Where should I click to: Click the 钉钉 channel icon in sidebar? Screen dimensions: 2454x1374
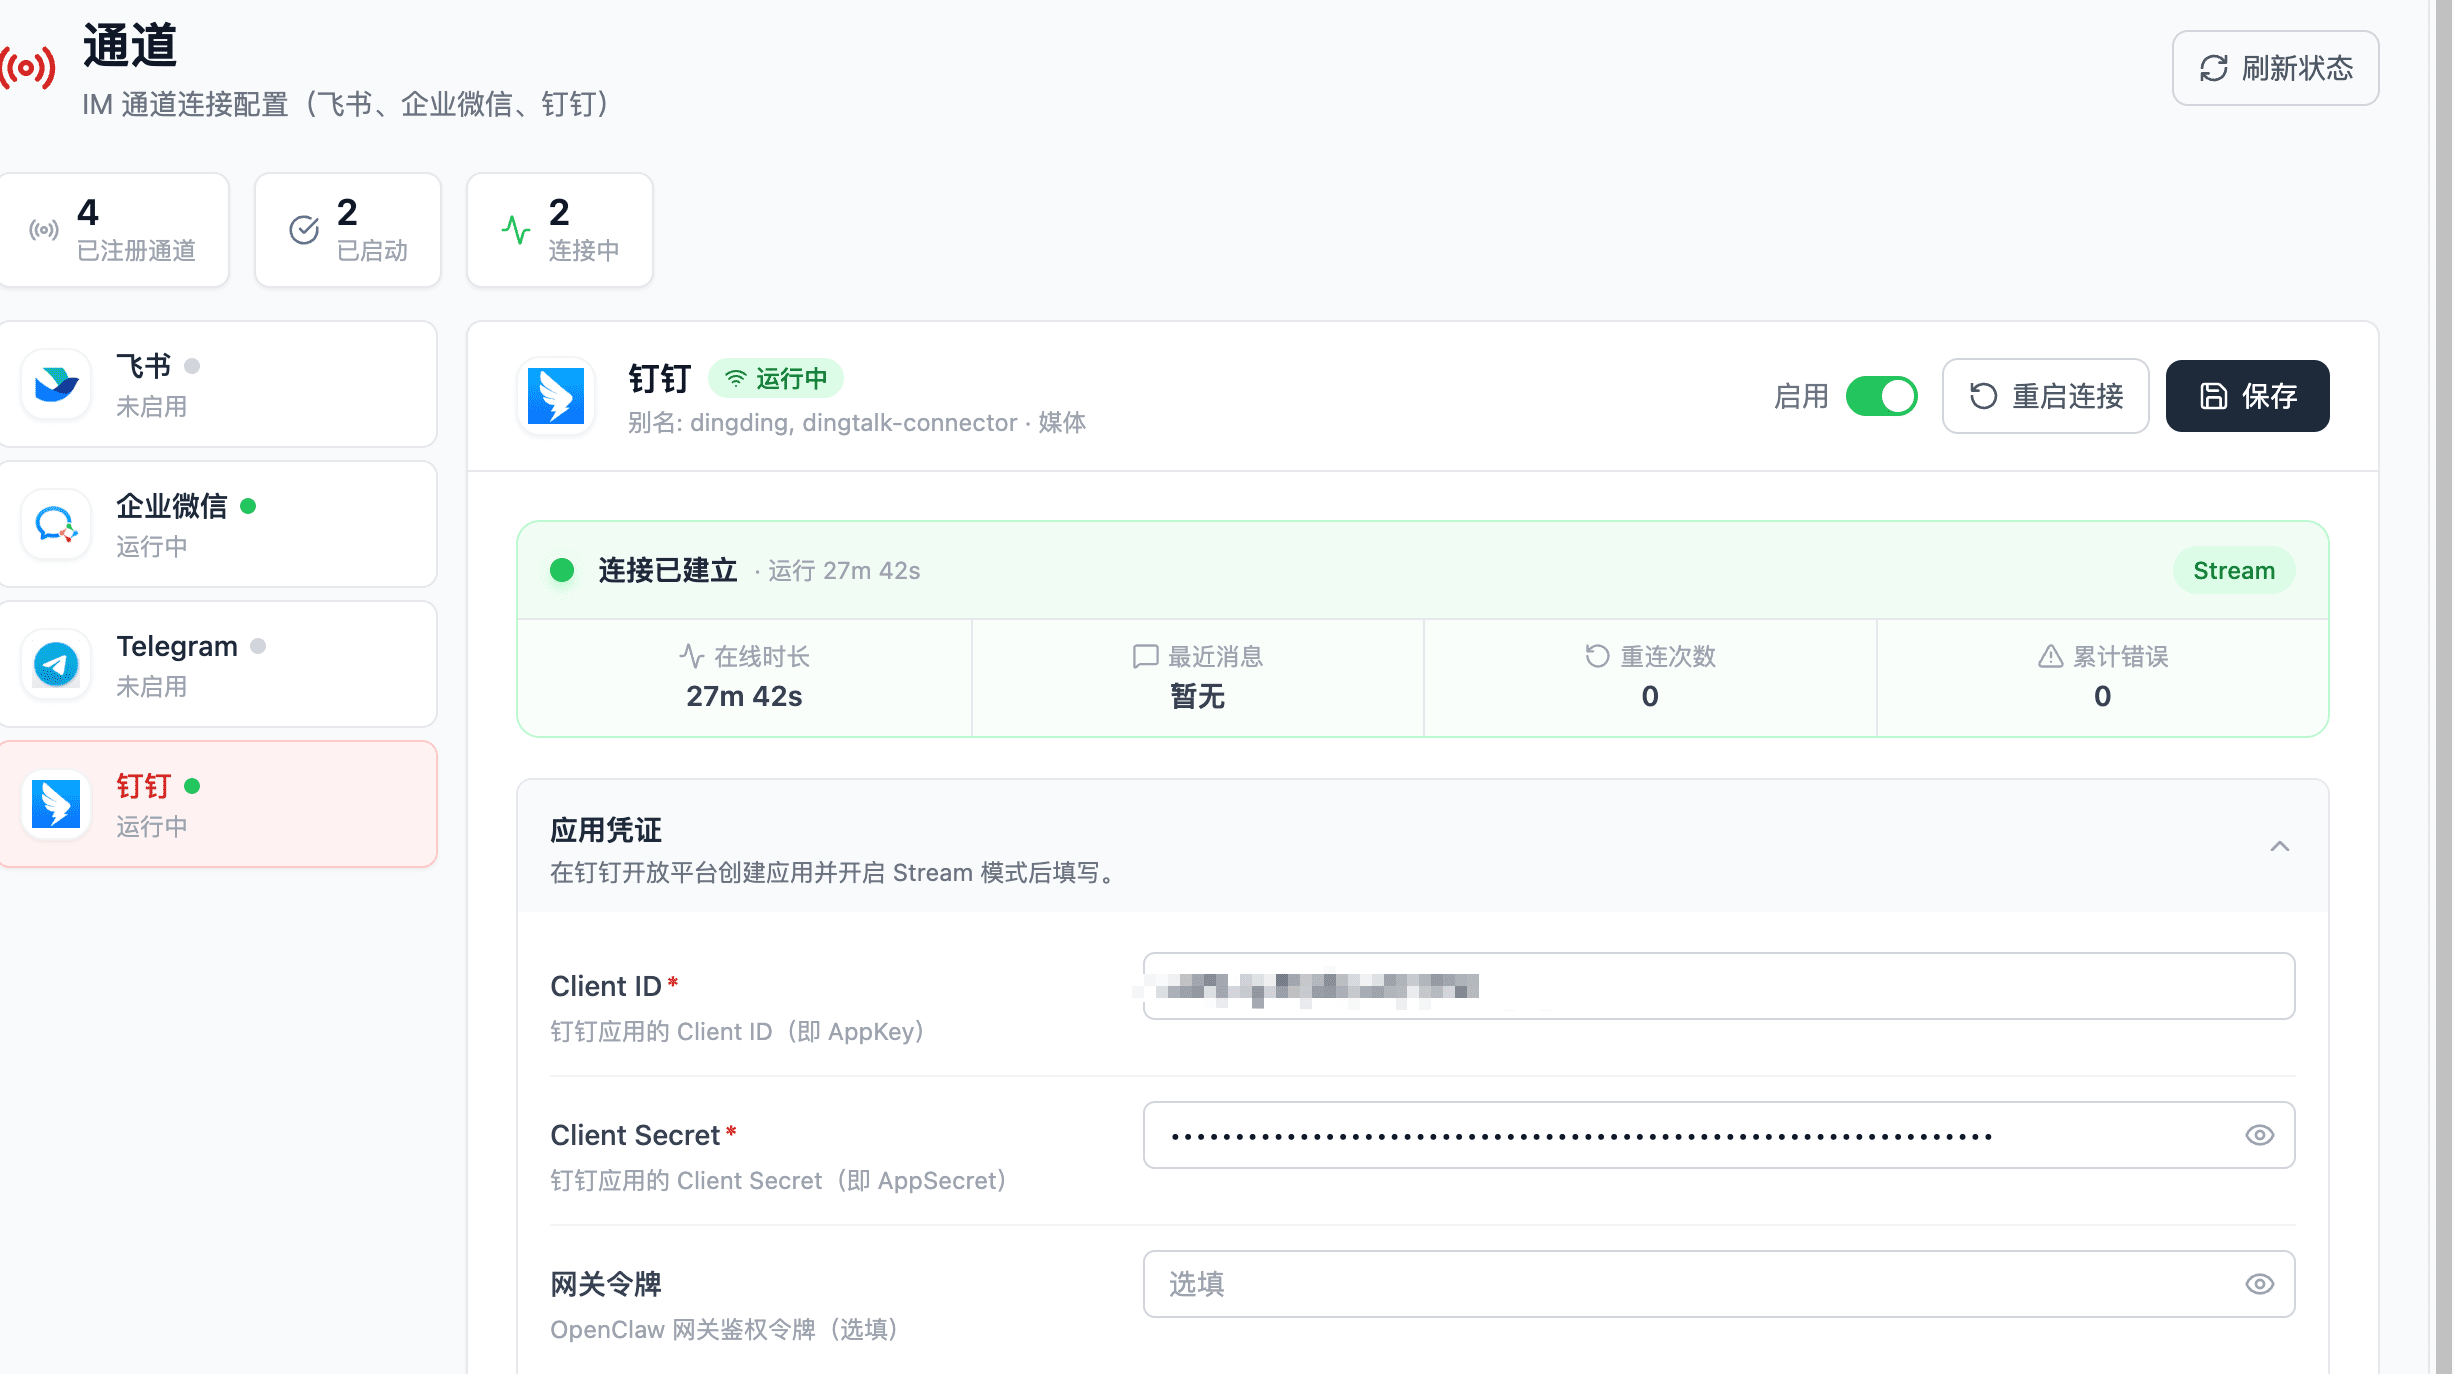point(56,804)
